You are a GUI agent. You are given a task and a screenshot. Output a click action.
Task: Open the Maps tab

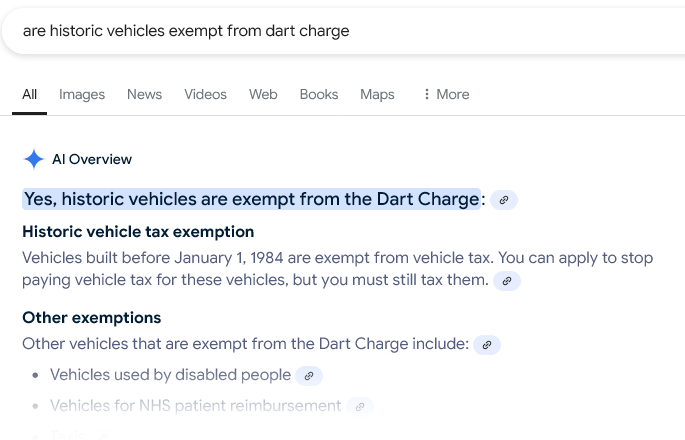tap(377, 94)
